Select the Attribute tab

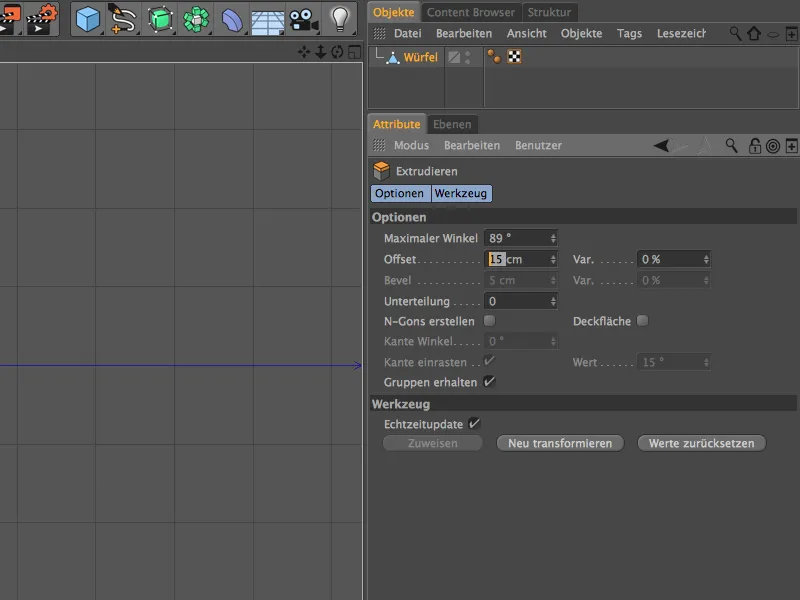point(396,124)
